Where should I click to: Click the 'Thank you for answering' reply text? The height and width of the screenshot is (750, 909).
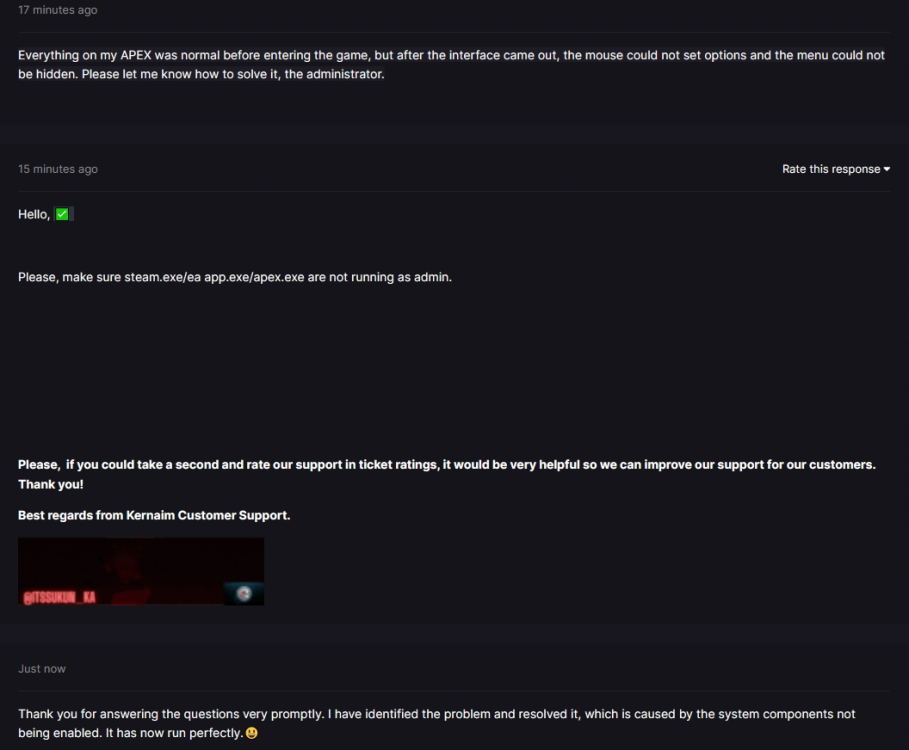pyautogui.click(x=437, y=723)
